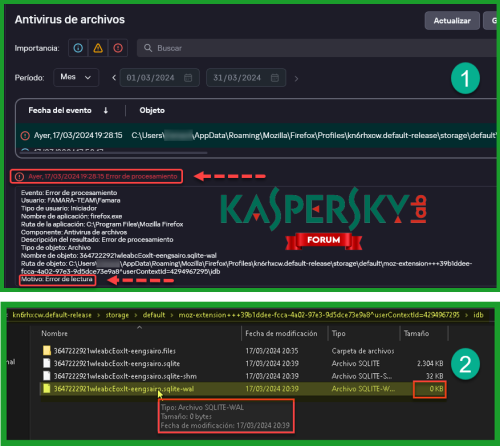This screenshot has width=500, height=446.
Task: Click file icon of eengsairo.sqlite-shm
Action: coord(47,376)
